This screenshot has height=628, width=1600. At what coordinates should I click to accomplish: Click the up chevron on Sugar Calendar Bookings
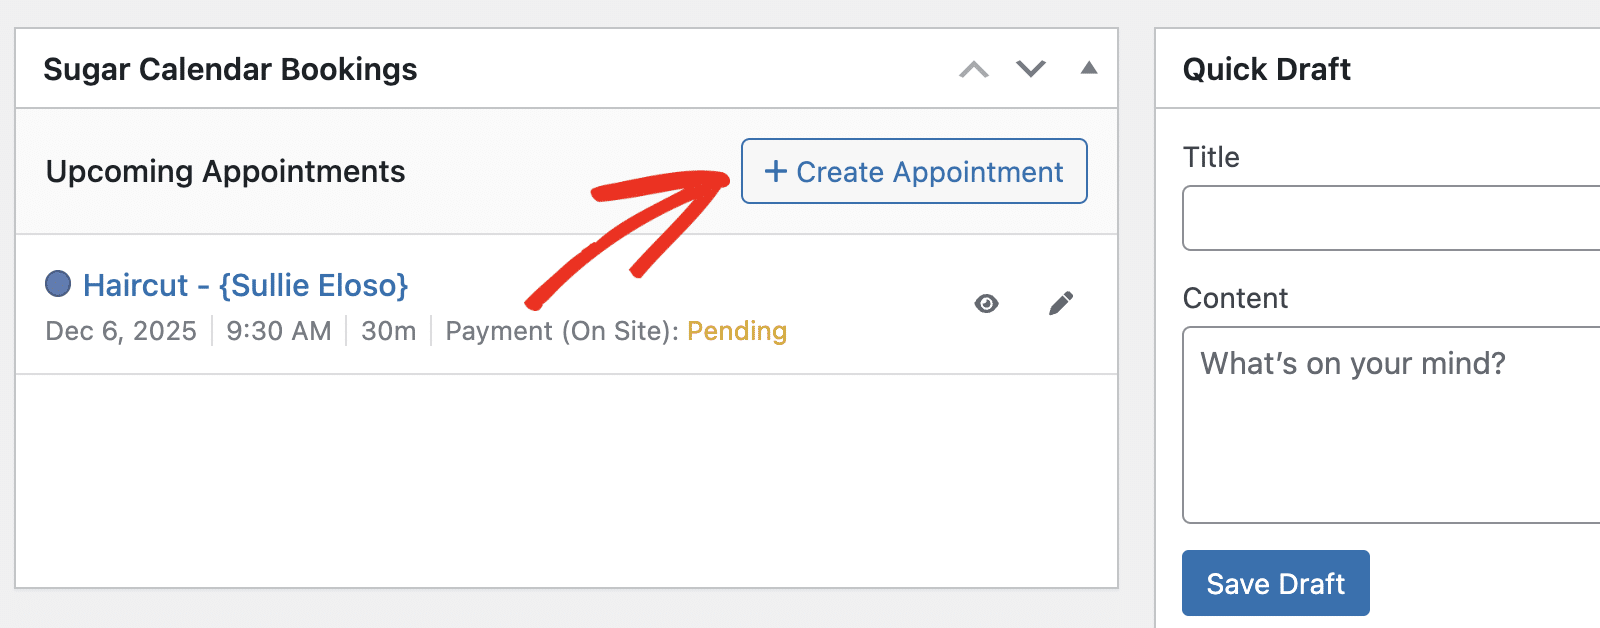click(973, 69)
